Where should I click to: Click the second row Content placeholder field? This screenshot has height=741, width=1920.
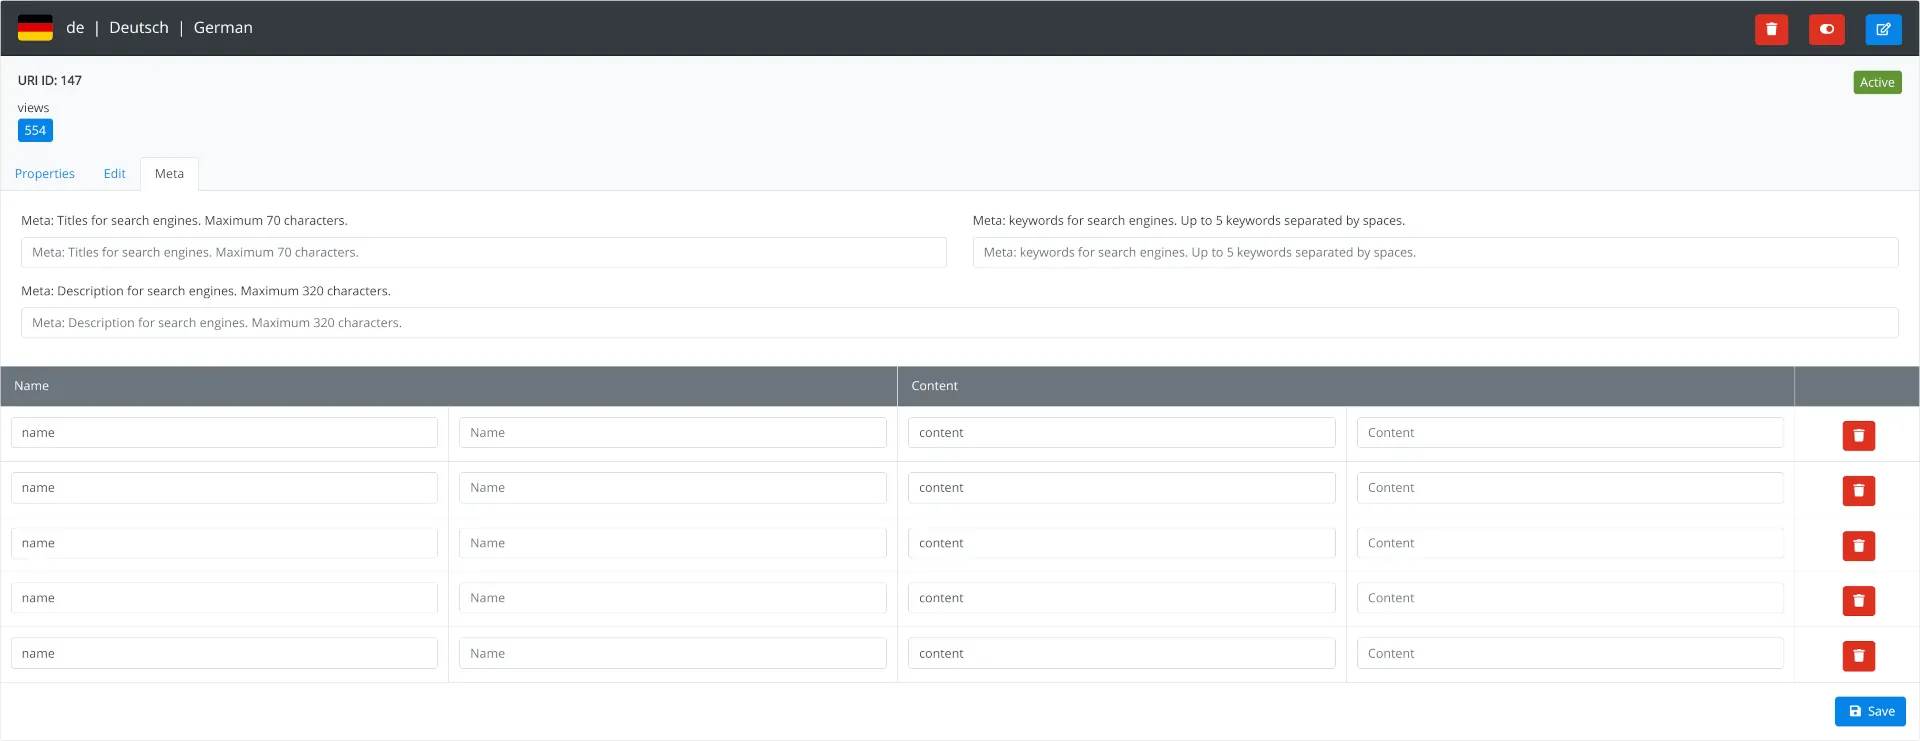[1570, 488]
